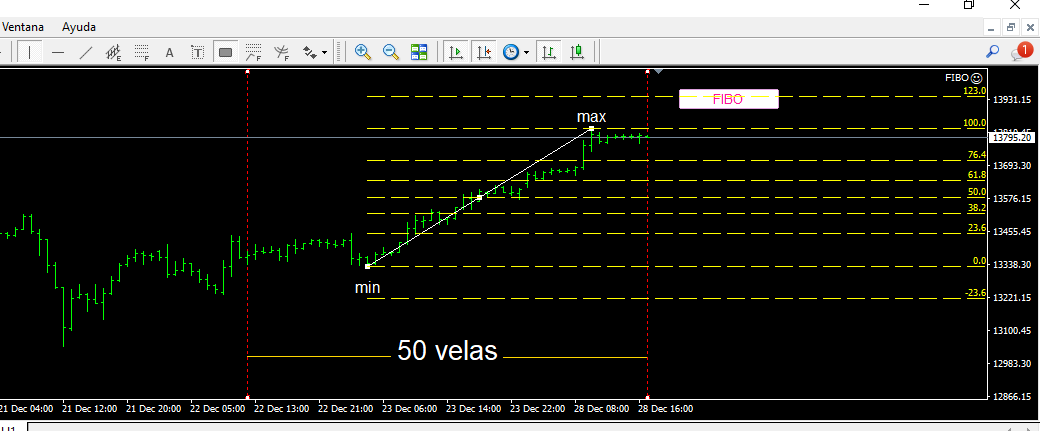Click the 123.0 Fibonacci level label

[x=976, y=91]
